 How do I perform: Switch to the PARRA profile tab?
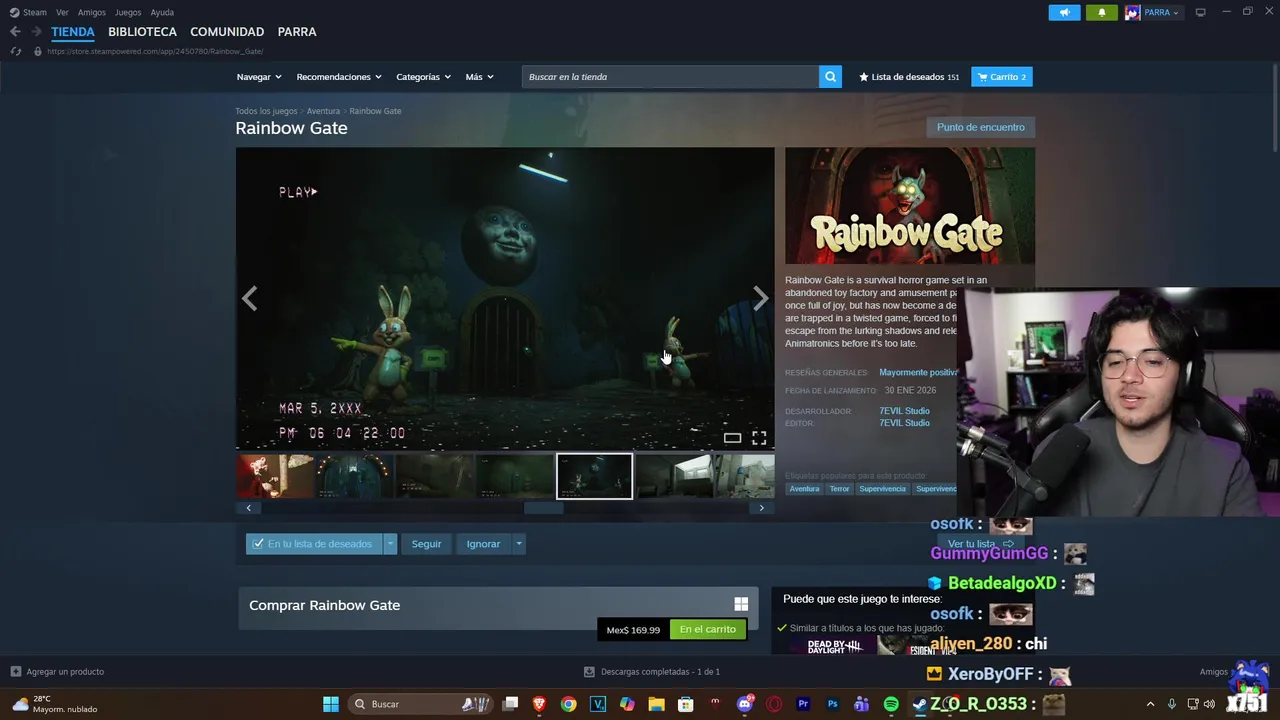pyautogui.click(x=297, y=32)
